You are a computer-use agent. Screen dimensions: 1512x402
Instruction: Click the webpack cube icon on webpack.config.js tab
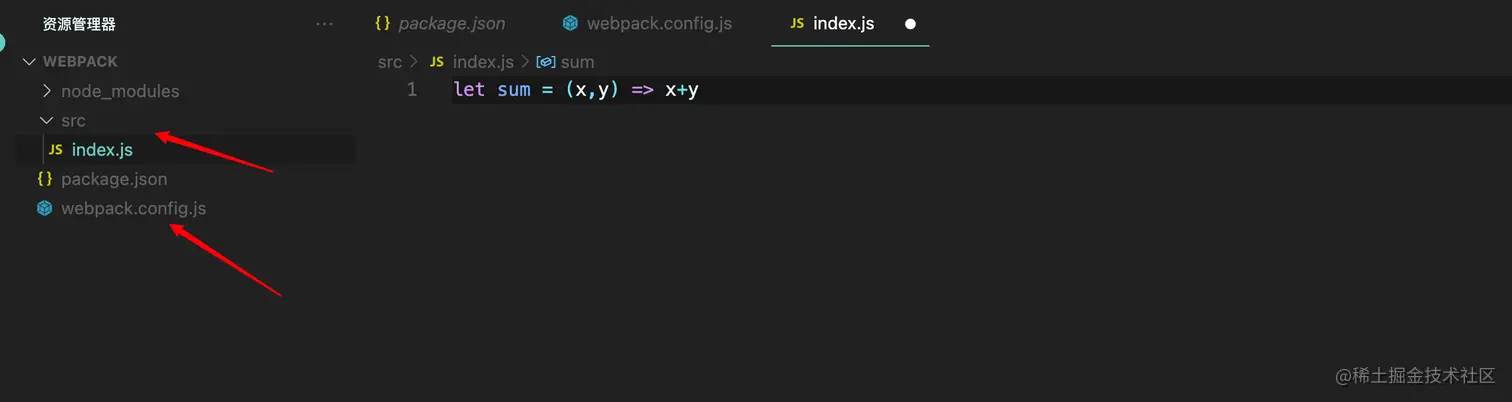[570, 23]
